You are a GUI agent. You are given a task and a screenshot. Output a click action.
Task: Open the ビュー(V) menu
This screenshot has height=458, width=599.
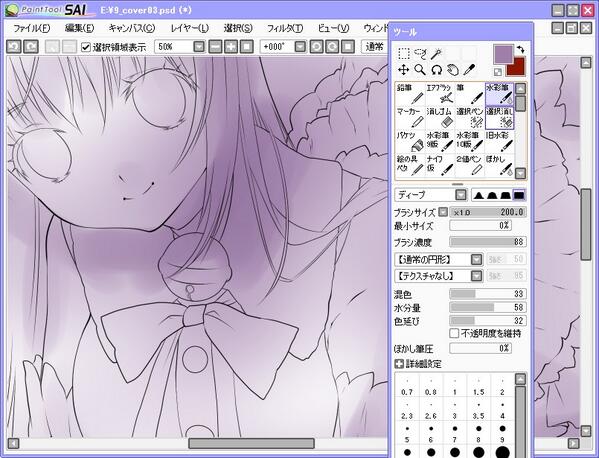point(333,28)
